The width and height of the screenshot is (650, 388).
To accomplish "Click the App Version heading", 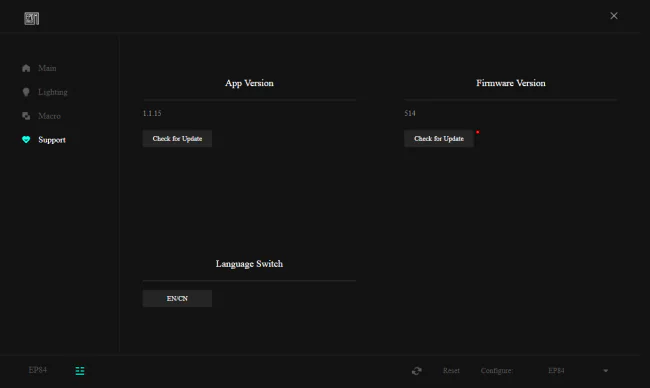I will [249, 83].
